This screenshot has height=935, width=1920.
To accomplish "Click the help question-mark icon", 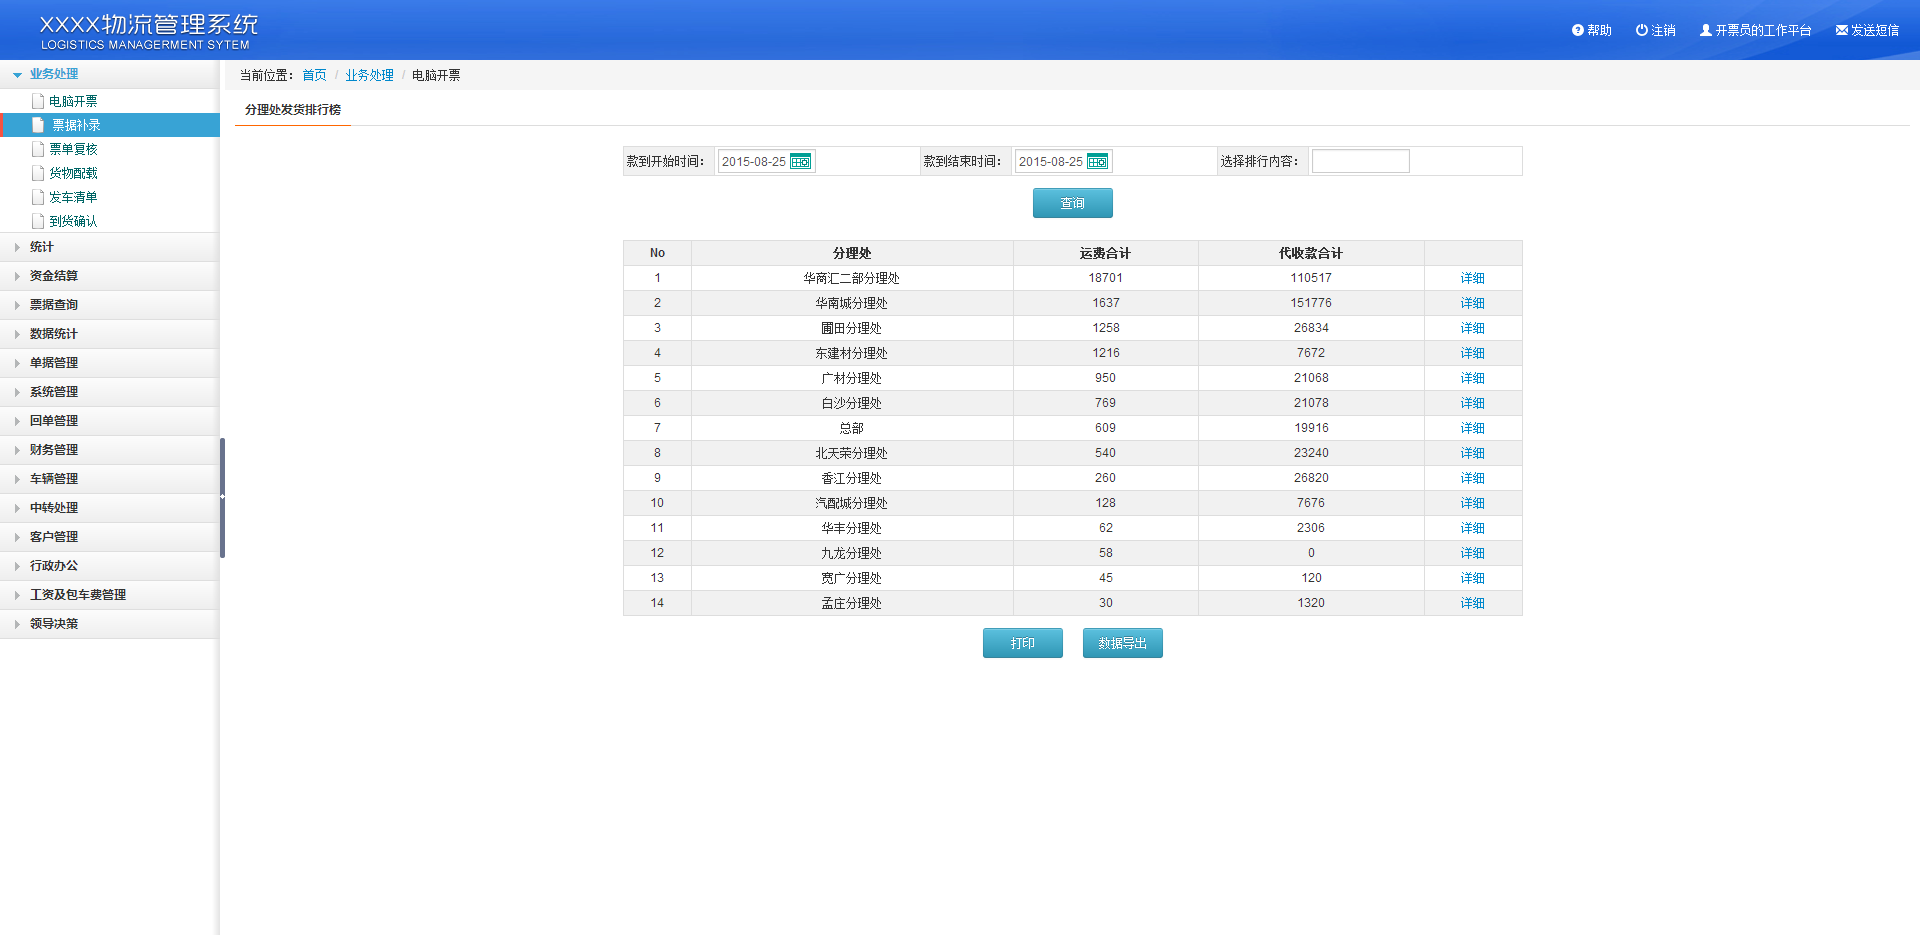I will click(x=1577, y=30).
